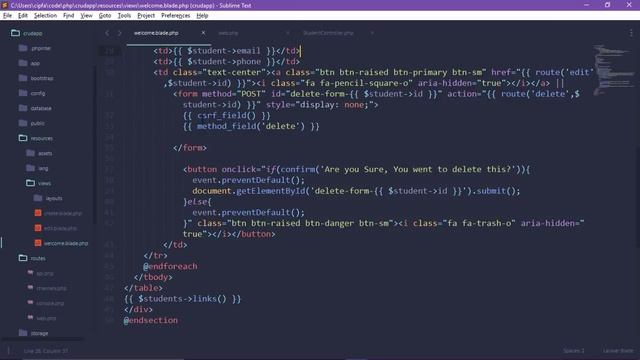
Task: Click the create.blade.php file icon
Action: (38, 213)
